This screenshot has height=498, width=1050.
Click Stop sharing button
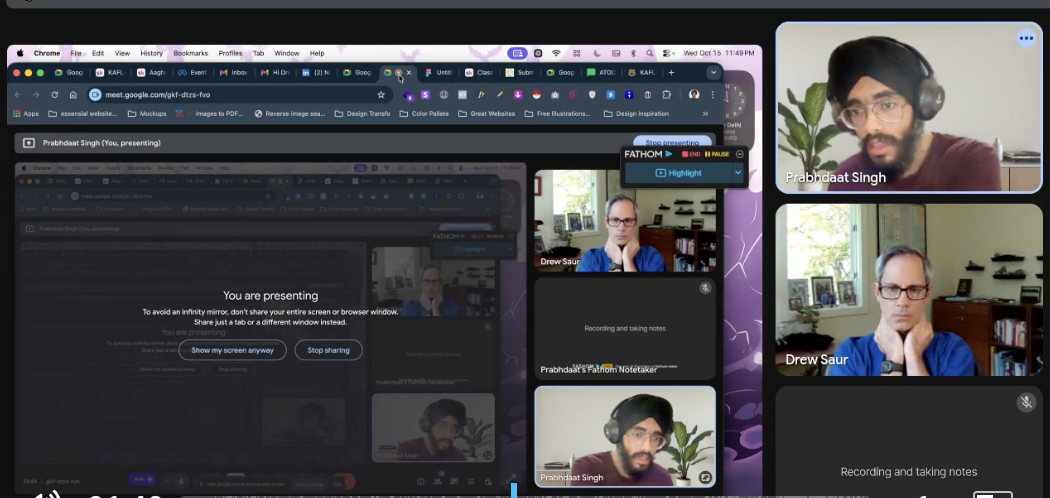(x=328, y=350)
